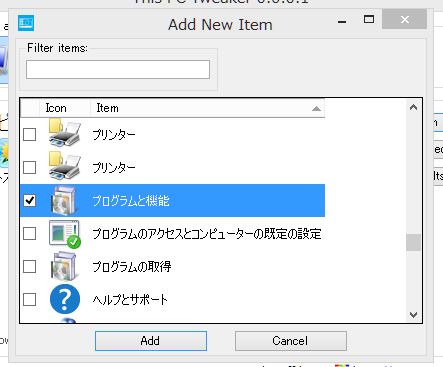Click the Icon column header
Viewport: 443px width, 367px height.
point(65,108)
